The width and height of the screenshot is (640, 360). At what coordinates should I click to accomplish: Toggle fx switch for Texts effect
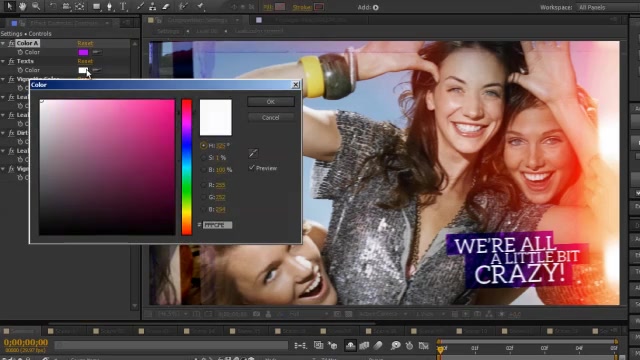click(11, 61)
